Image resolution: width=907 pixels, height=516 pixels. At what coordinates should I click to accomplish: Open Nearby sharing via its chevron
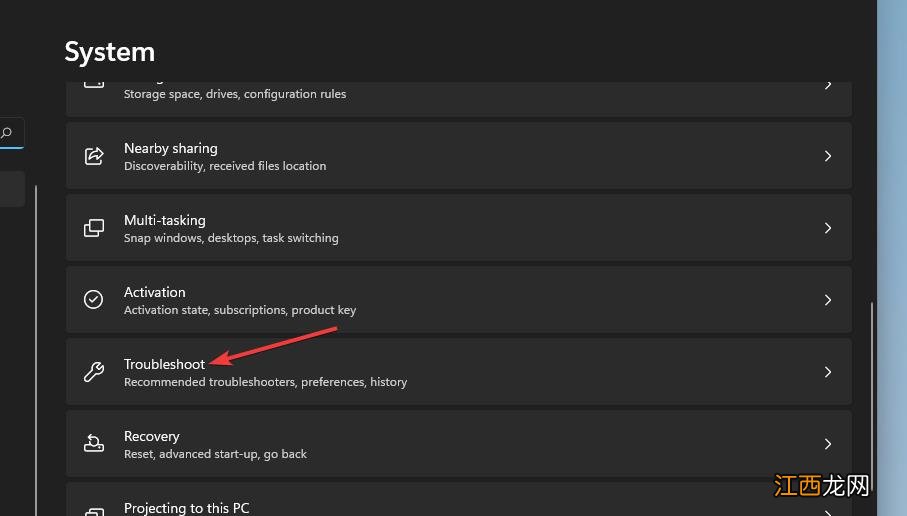coord(828,156)
